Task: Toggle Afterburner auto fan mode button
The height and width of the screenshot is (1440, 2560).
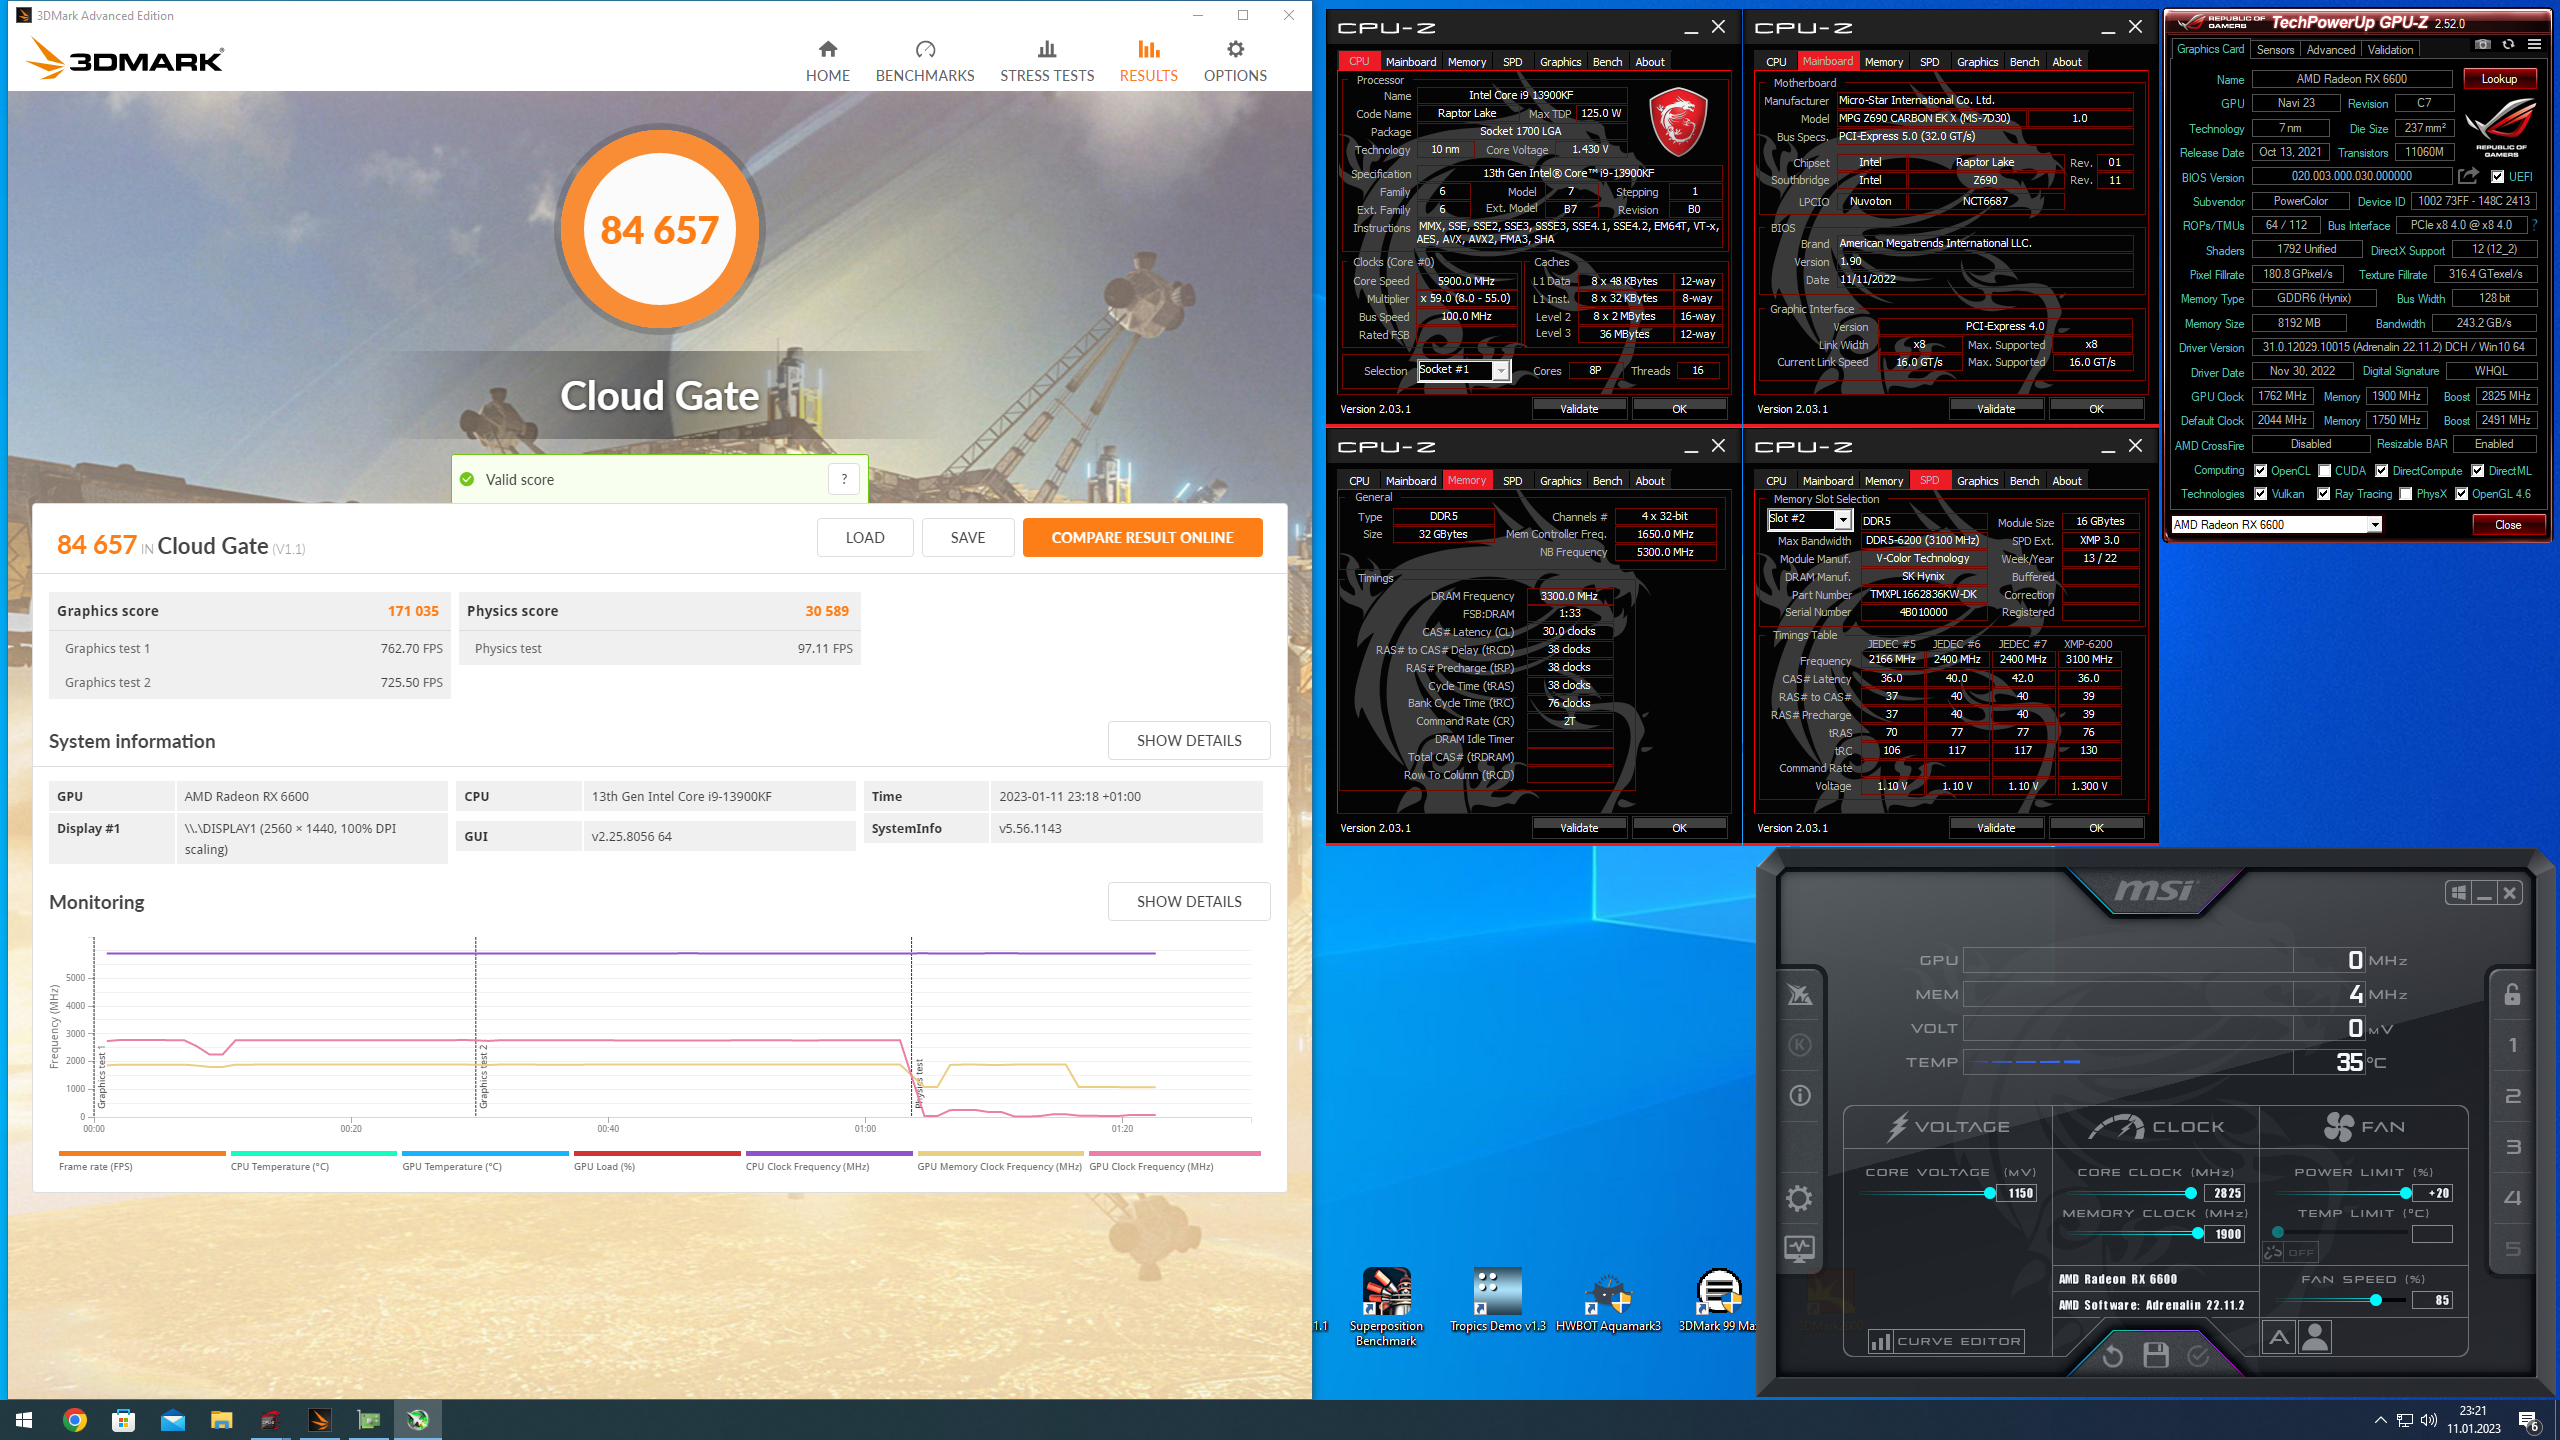Action: pyautogui.click(x=2279, y=1337)
